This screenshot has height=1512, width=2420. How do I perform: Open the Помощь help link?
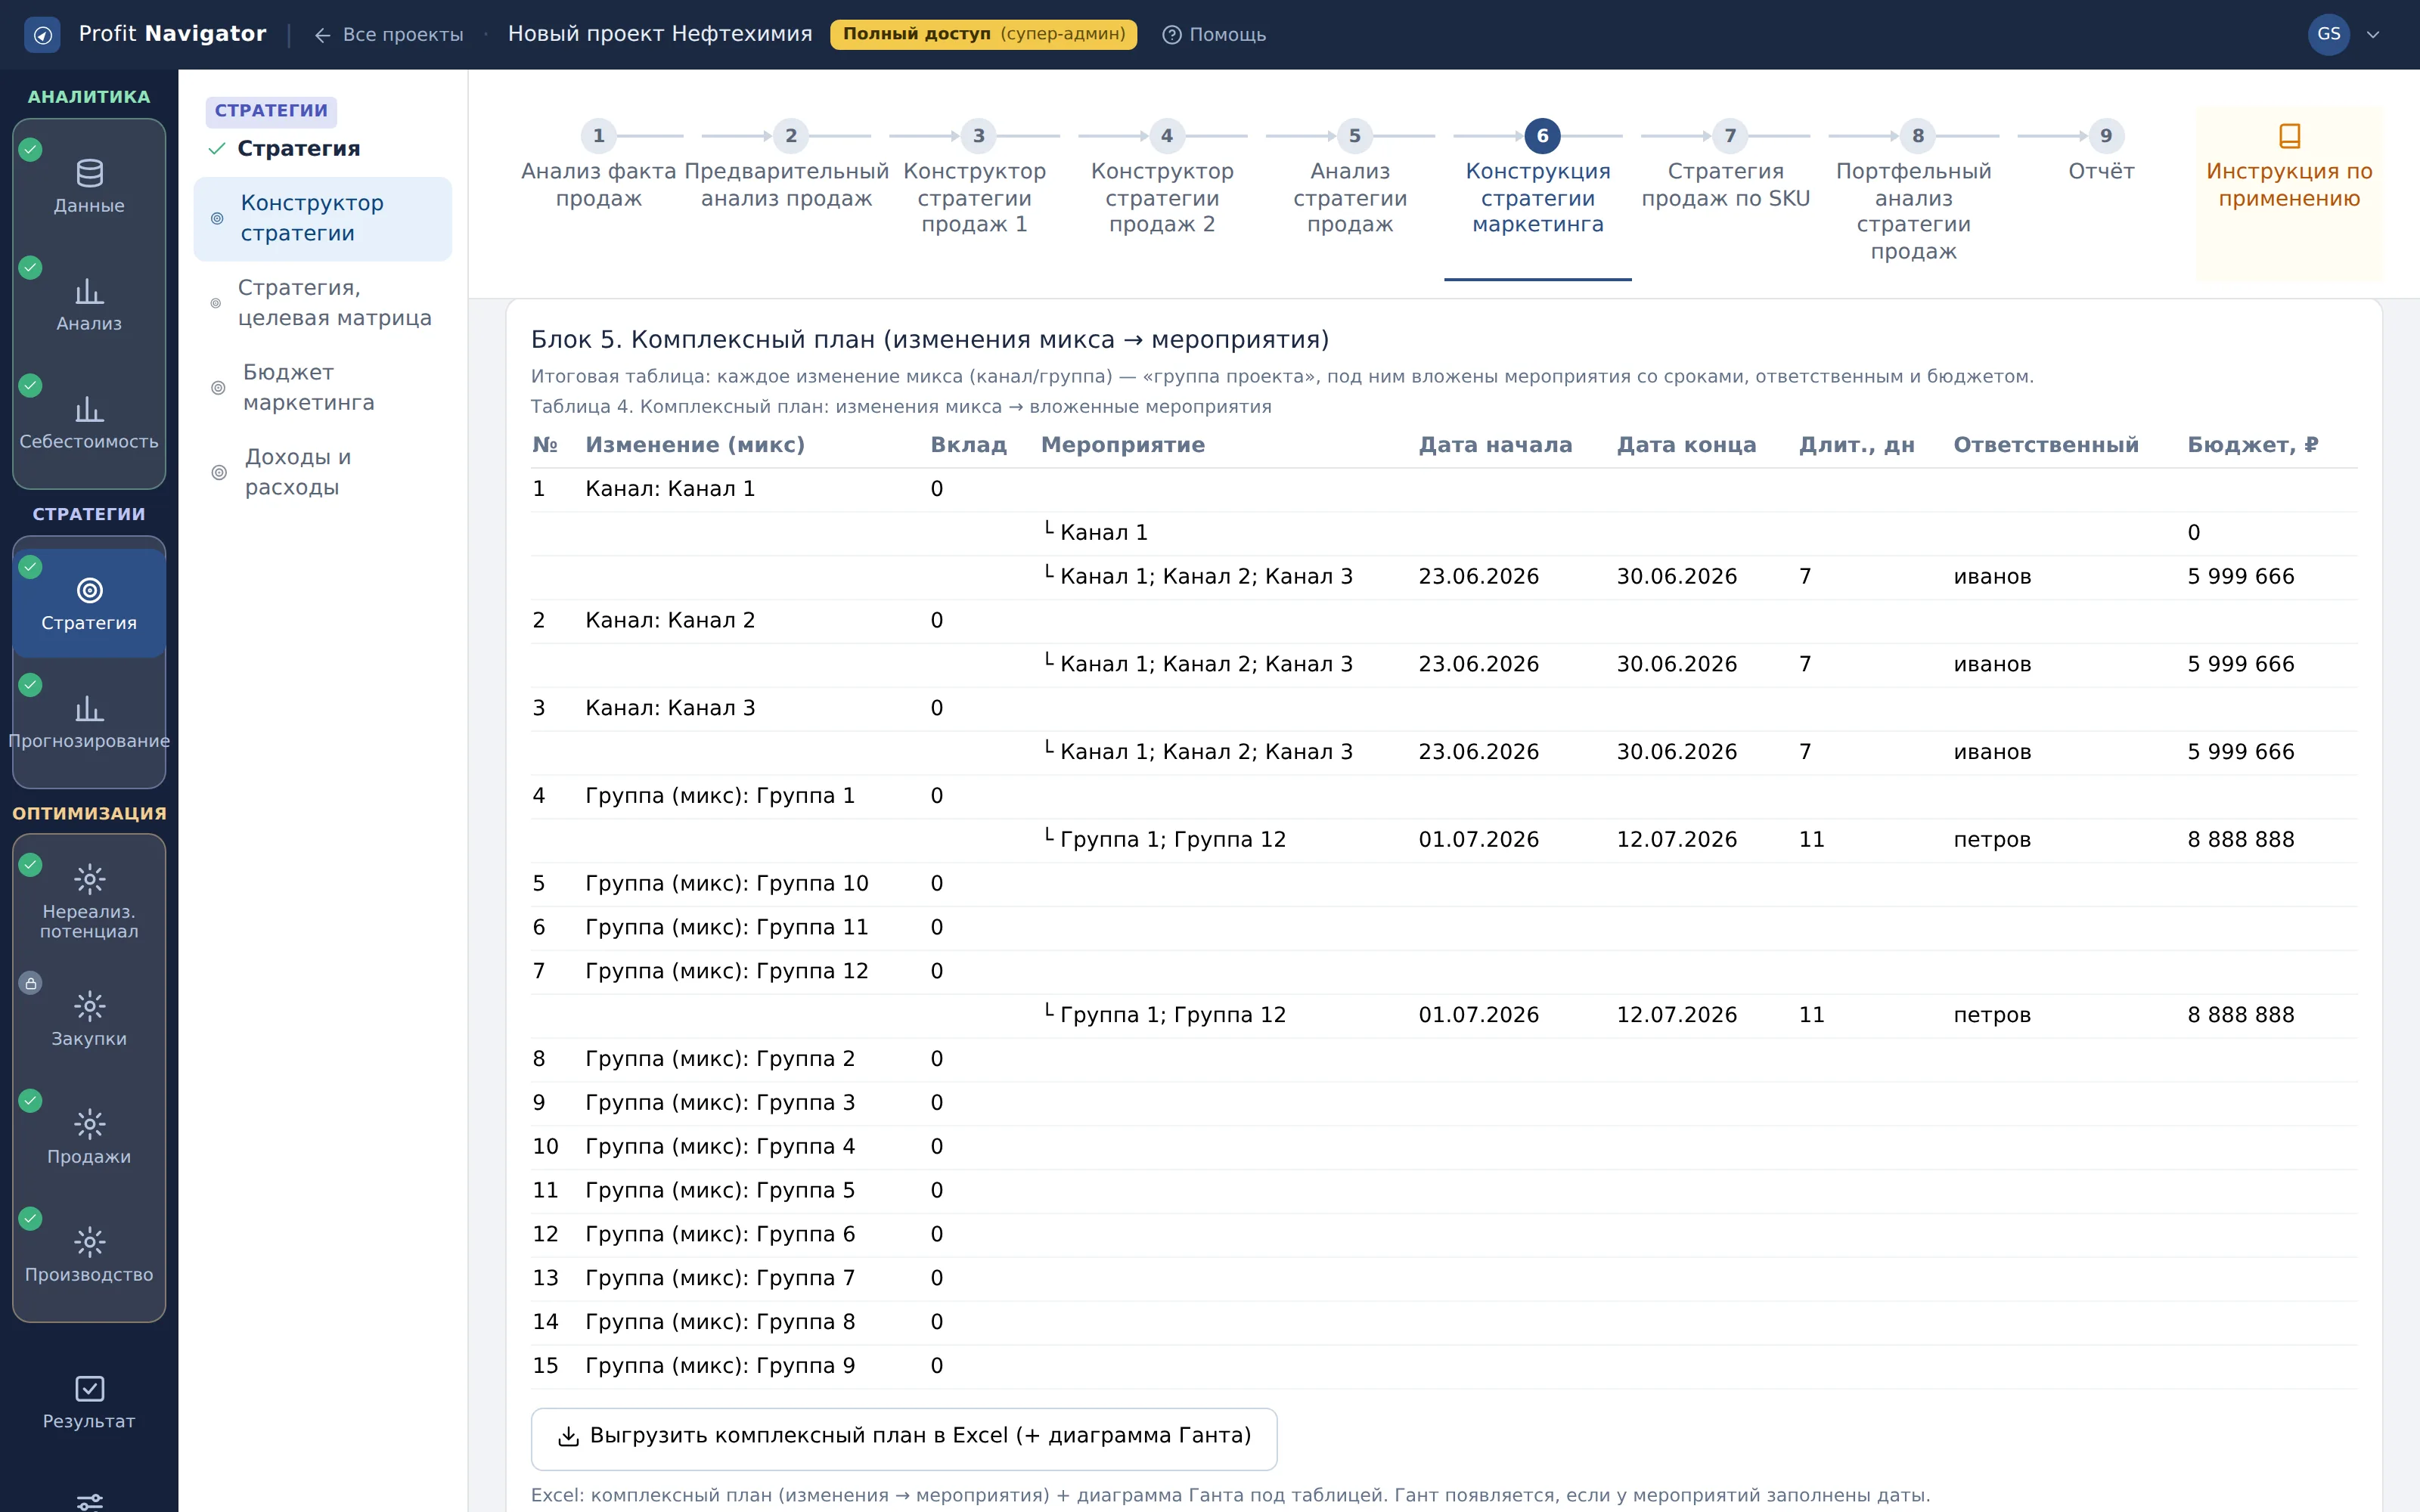[x=1214, y=35]
